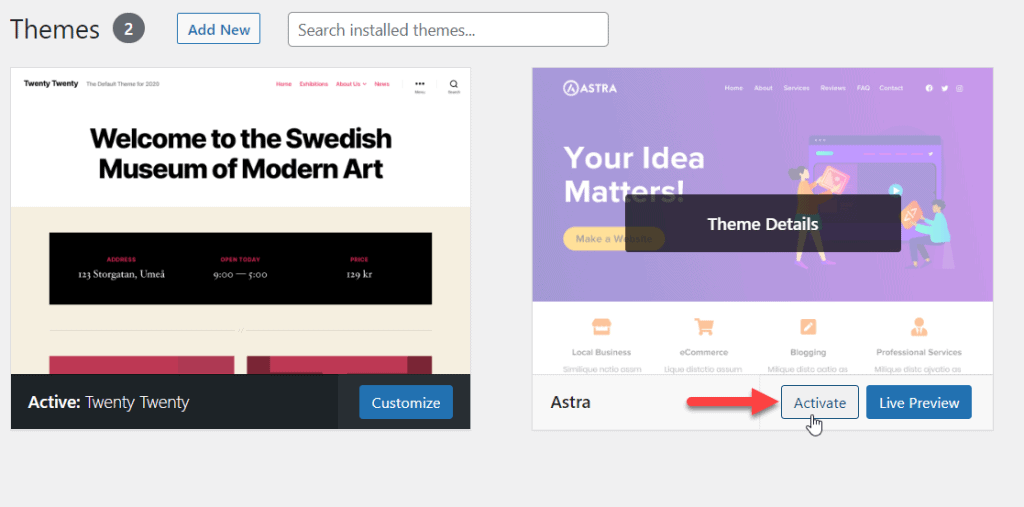The width and height of the screenshot is (1024, 507).
Task: Open Live Preview for Astra
Action: point(919,402)
